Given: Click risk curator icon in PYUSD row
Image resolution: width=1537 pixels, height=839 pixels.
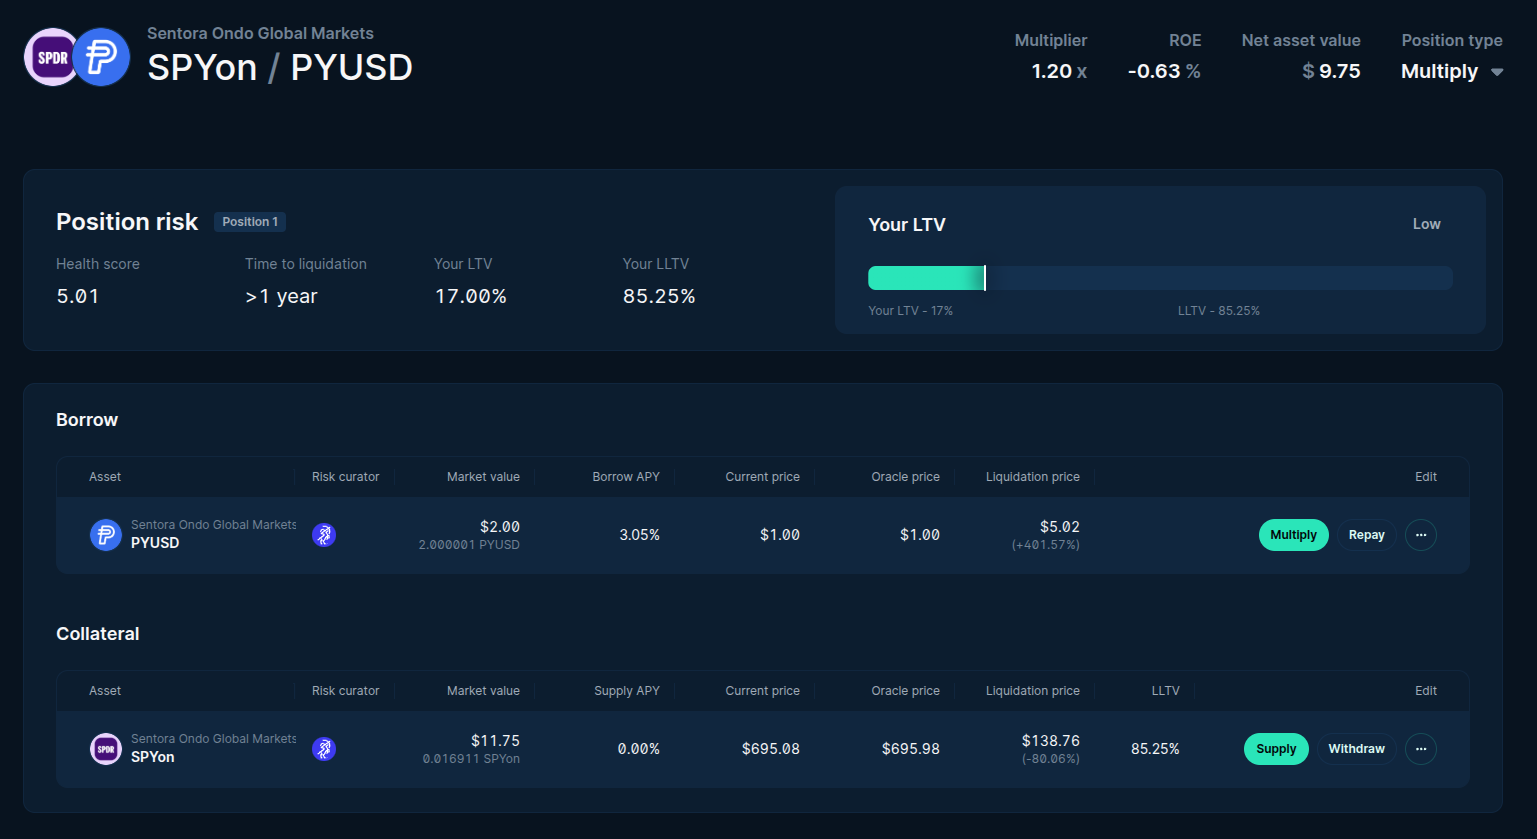Looking at the screenshot, I should [x=324, y=535].
